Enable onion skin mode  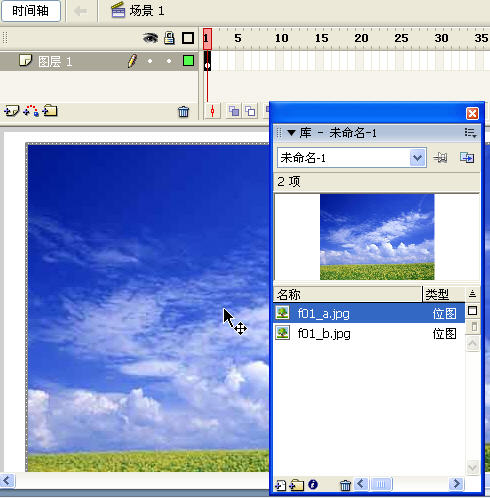(234, 111)
